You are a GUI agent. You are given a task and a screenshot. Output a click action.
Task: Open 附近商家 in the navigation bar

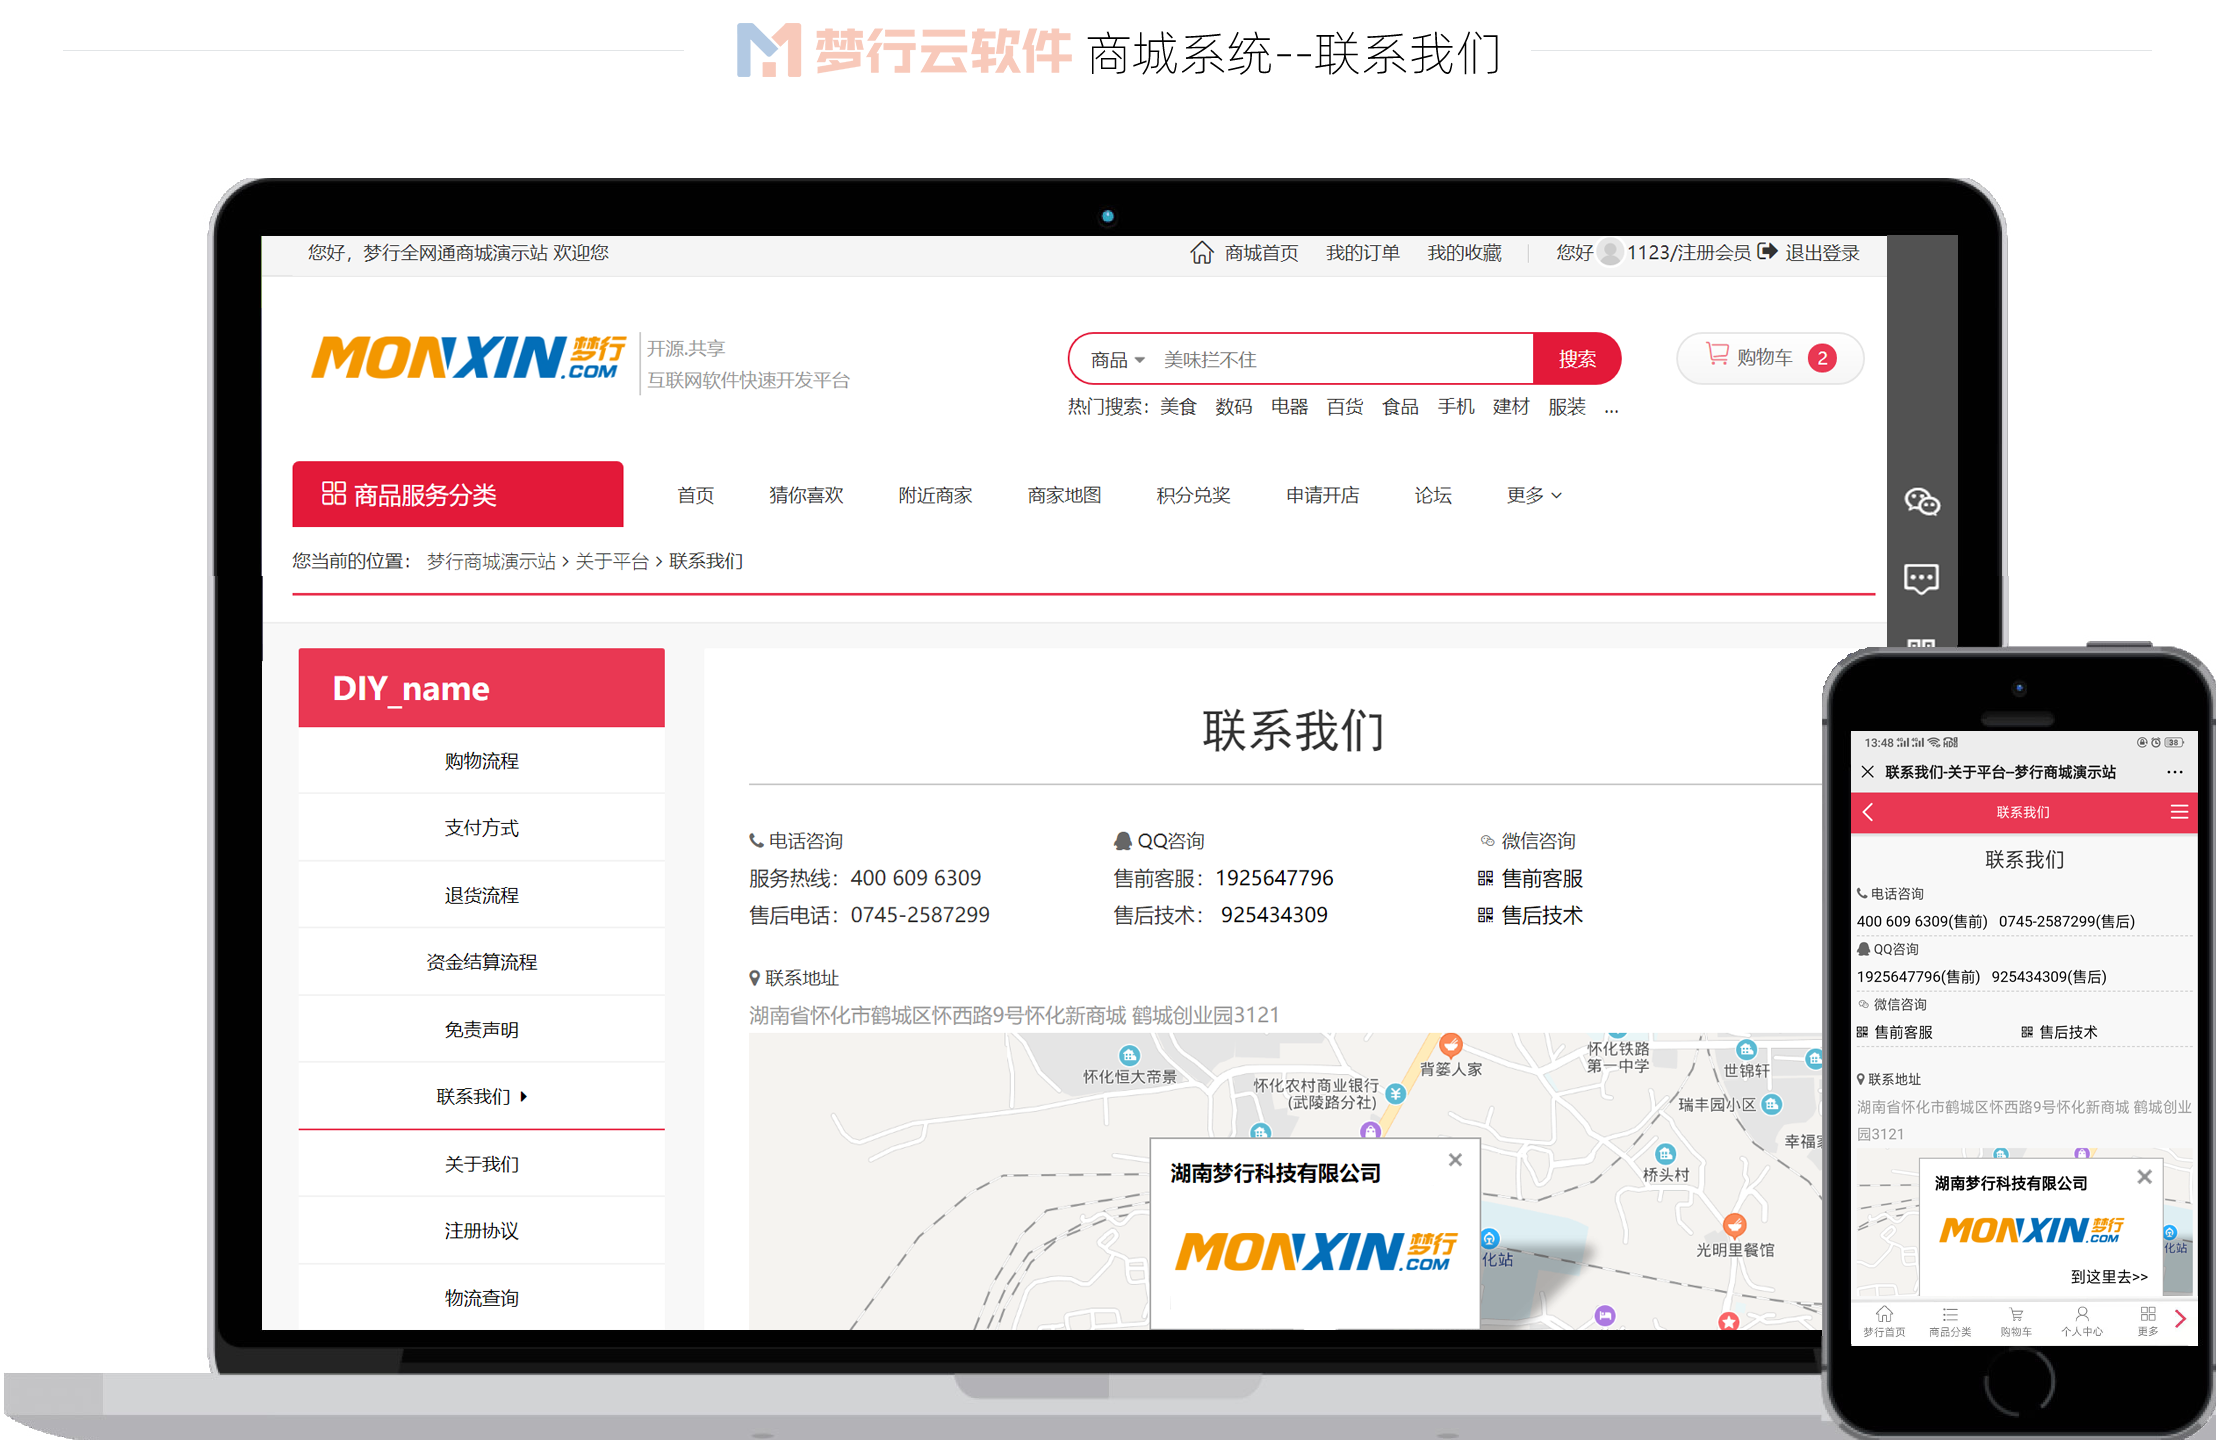935,495
